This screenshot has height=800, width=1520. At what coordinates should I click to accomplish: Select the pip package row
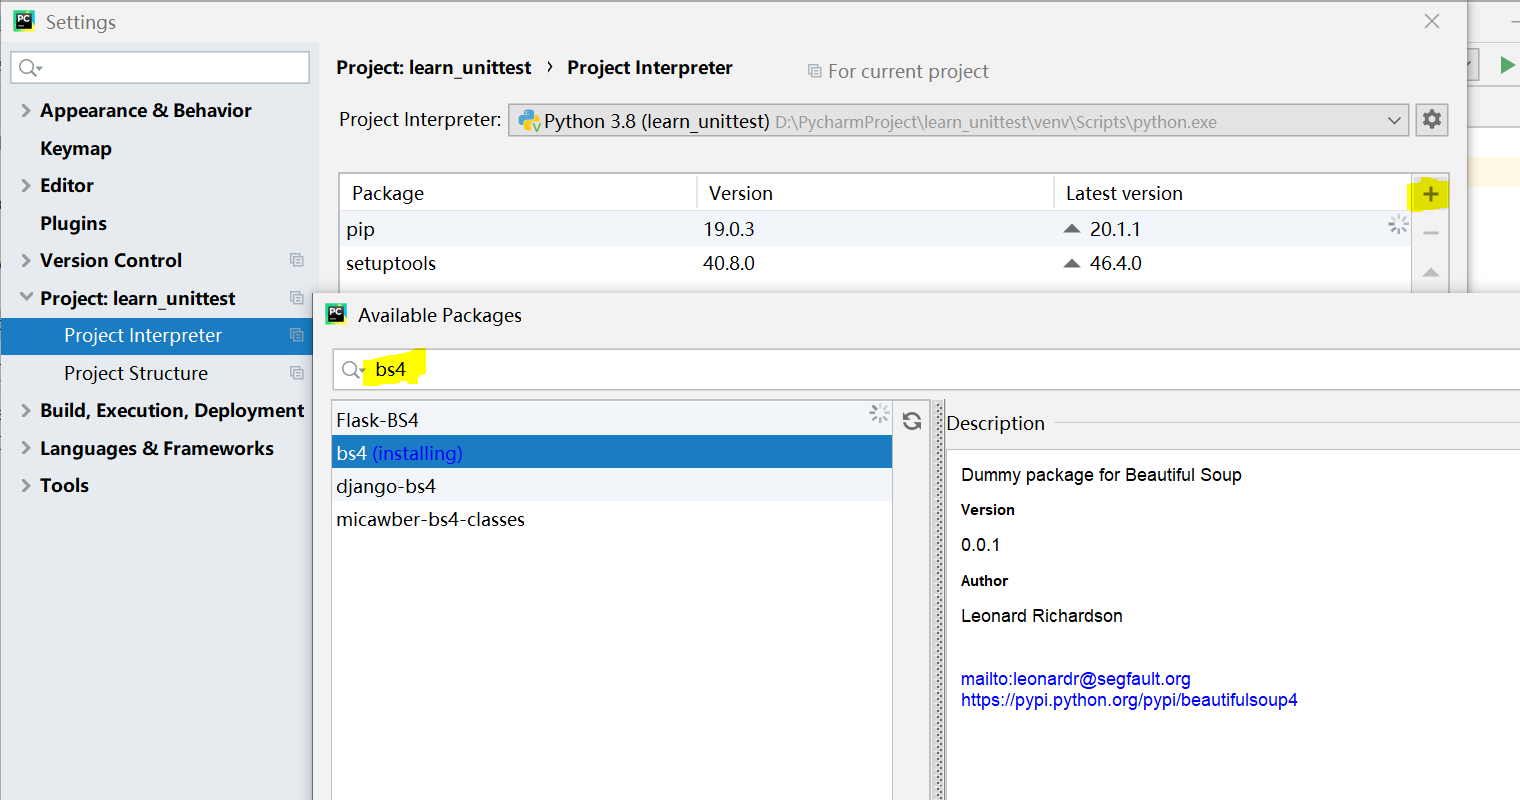(x=875, y=229)
